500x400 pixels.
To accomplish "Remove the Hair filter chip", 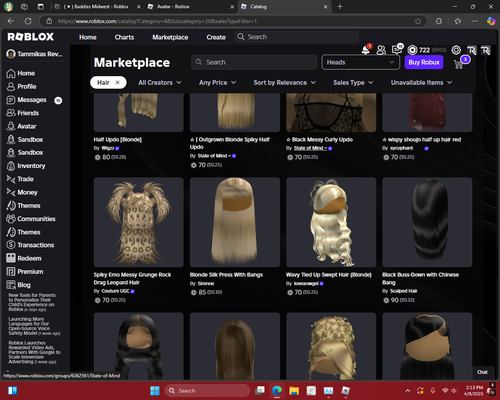I will 117,83.
